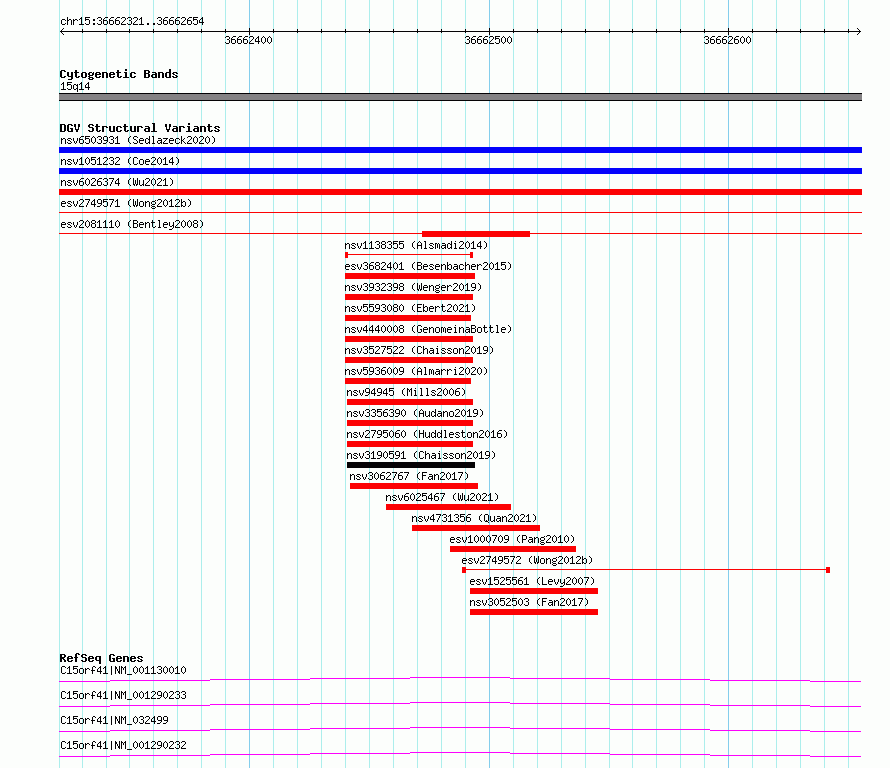Click the thick red segment on the esv2081110 line

tap(476, 234)
